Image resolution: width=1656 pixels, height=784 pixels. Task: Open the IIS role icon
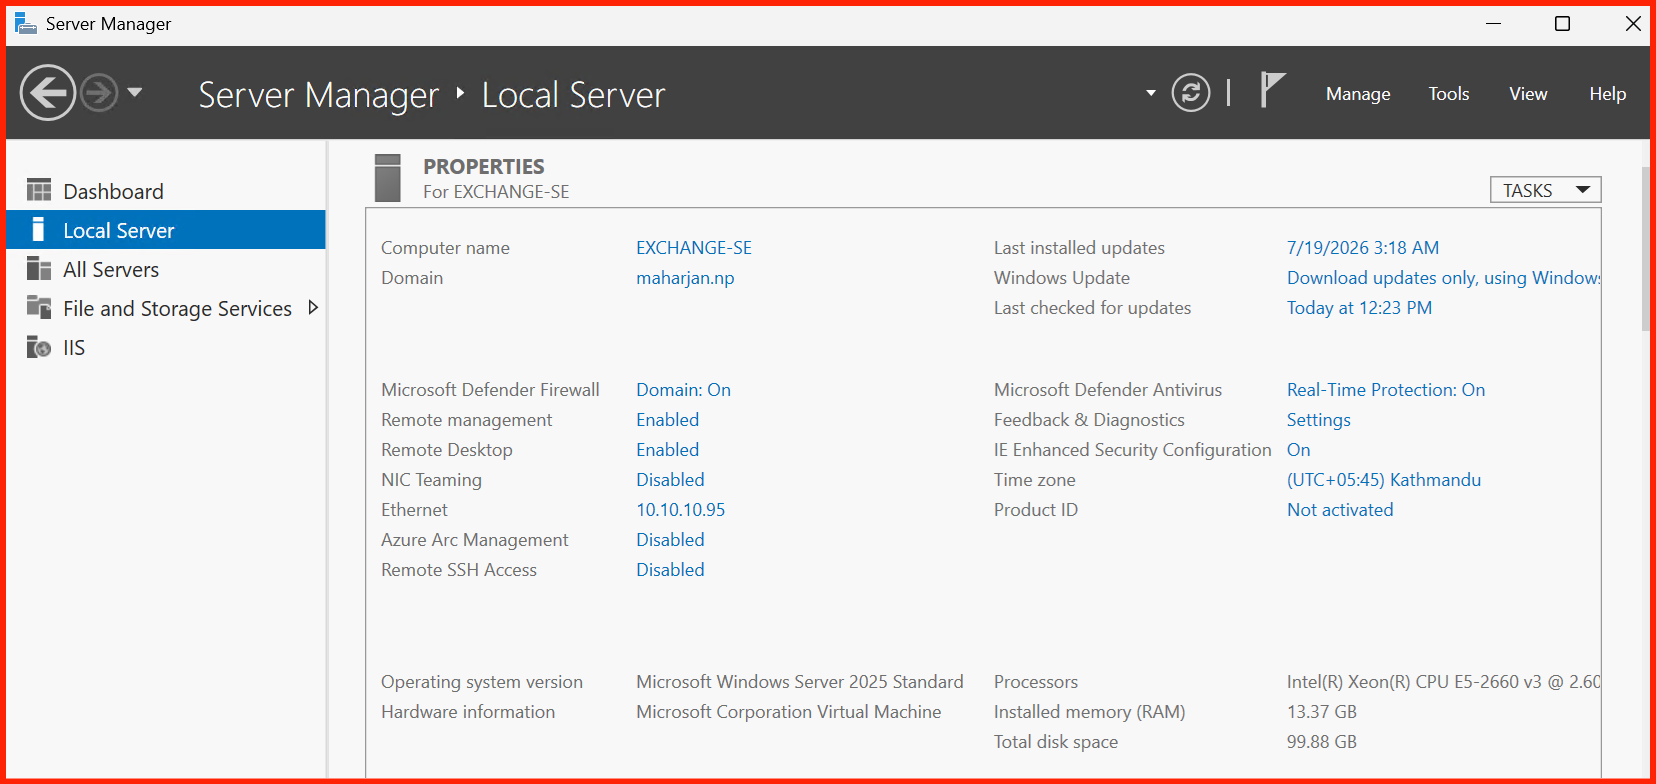[x=39, y=347]
